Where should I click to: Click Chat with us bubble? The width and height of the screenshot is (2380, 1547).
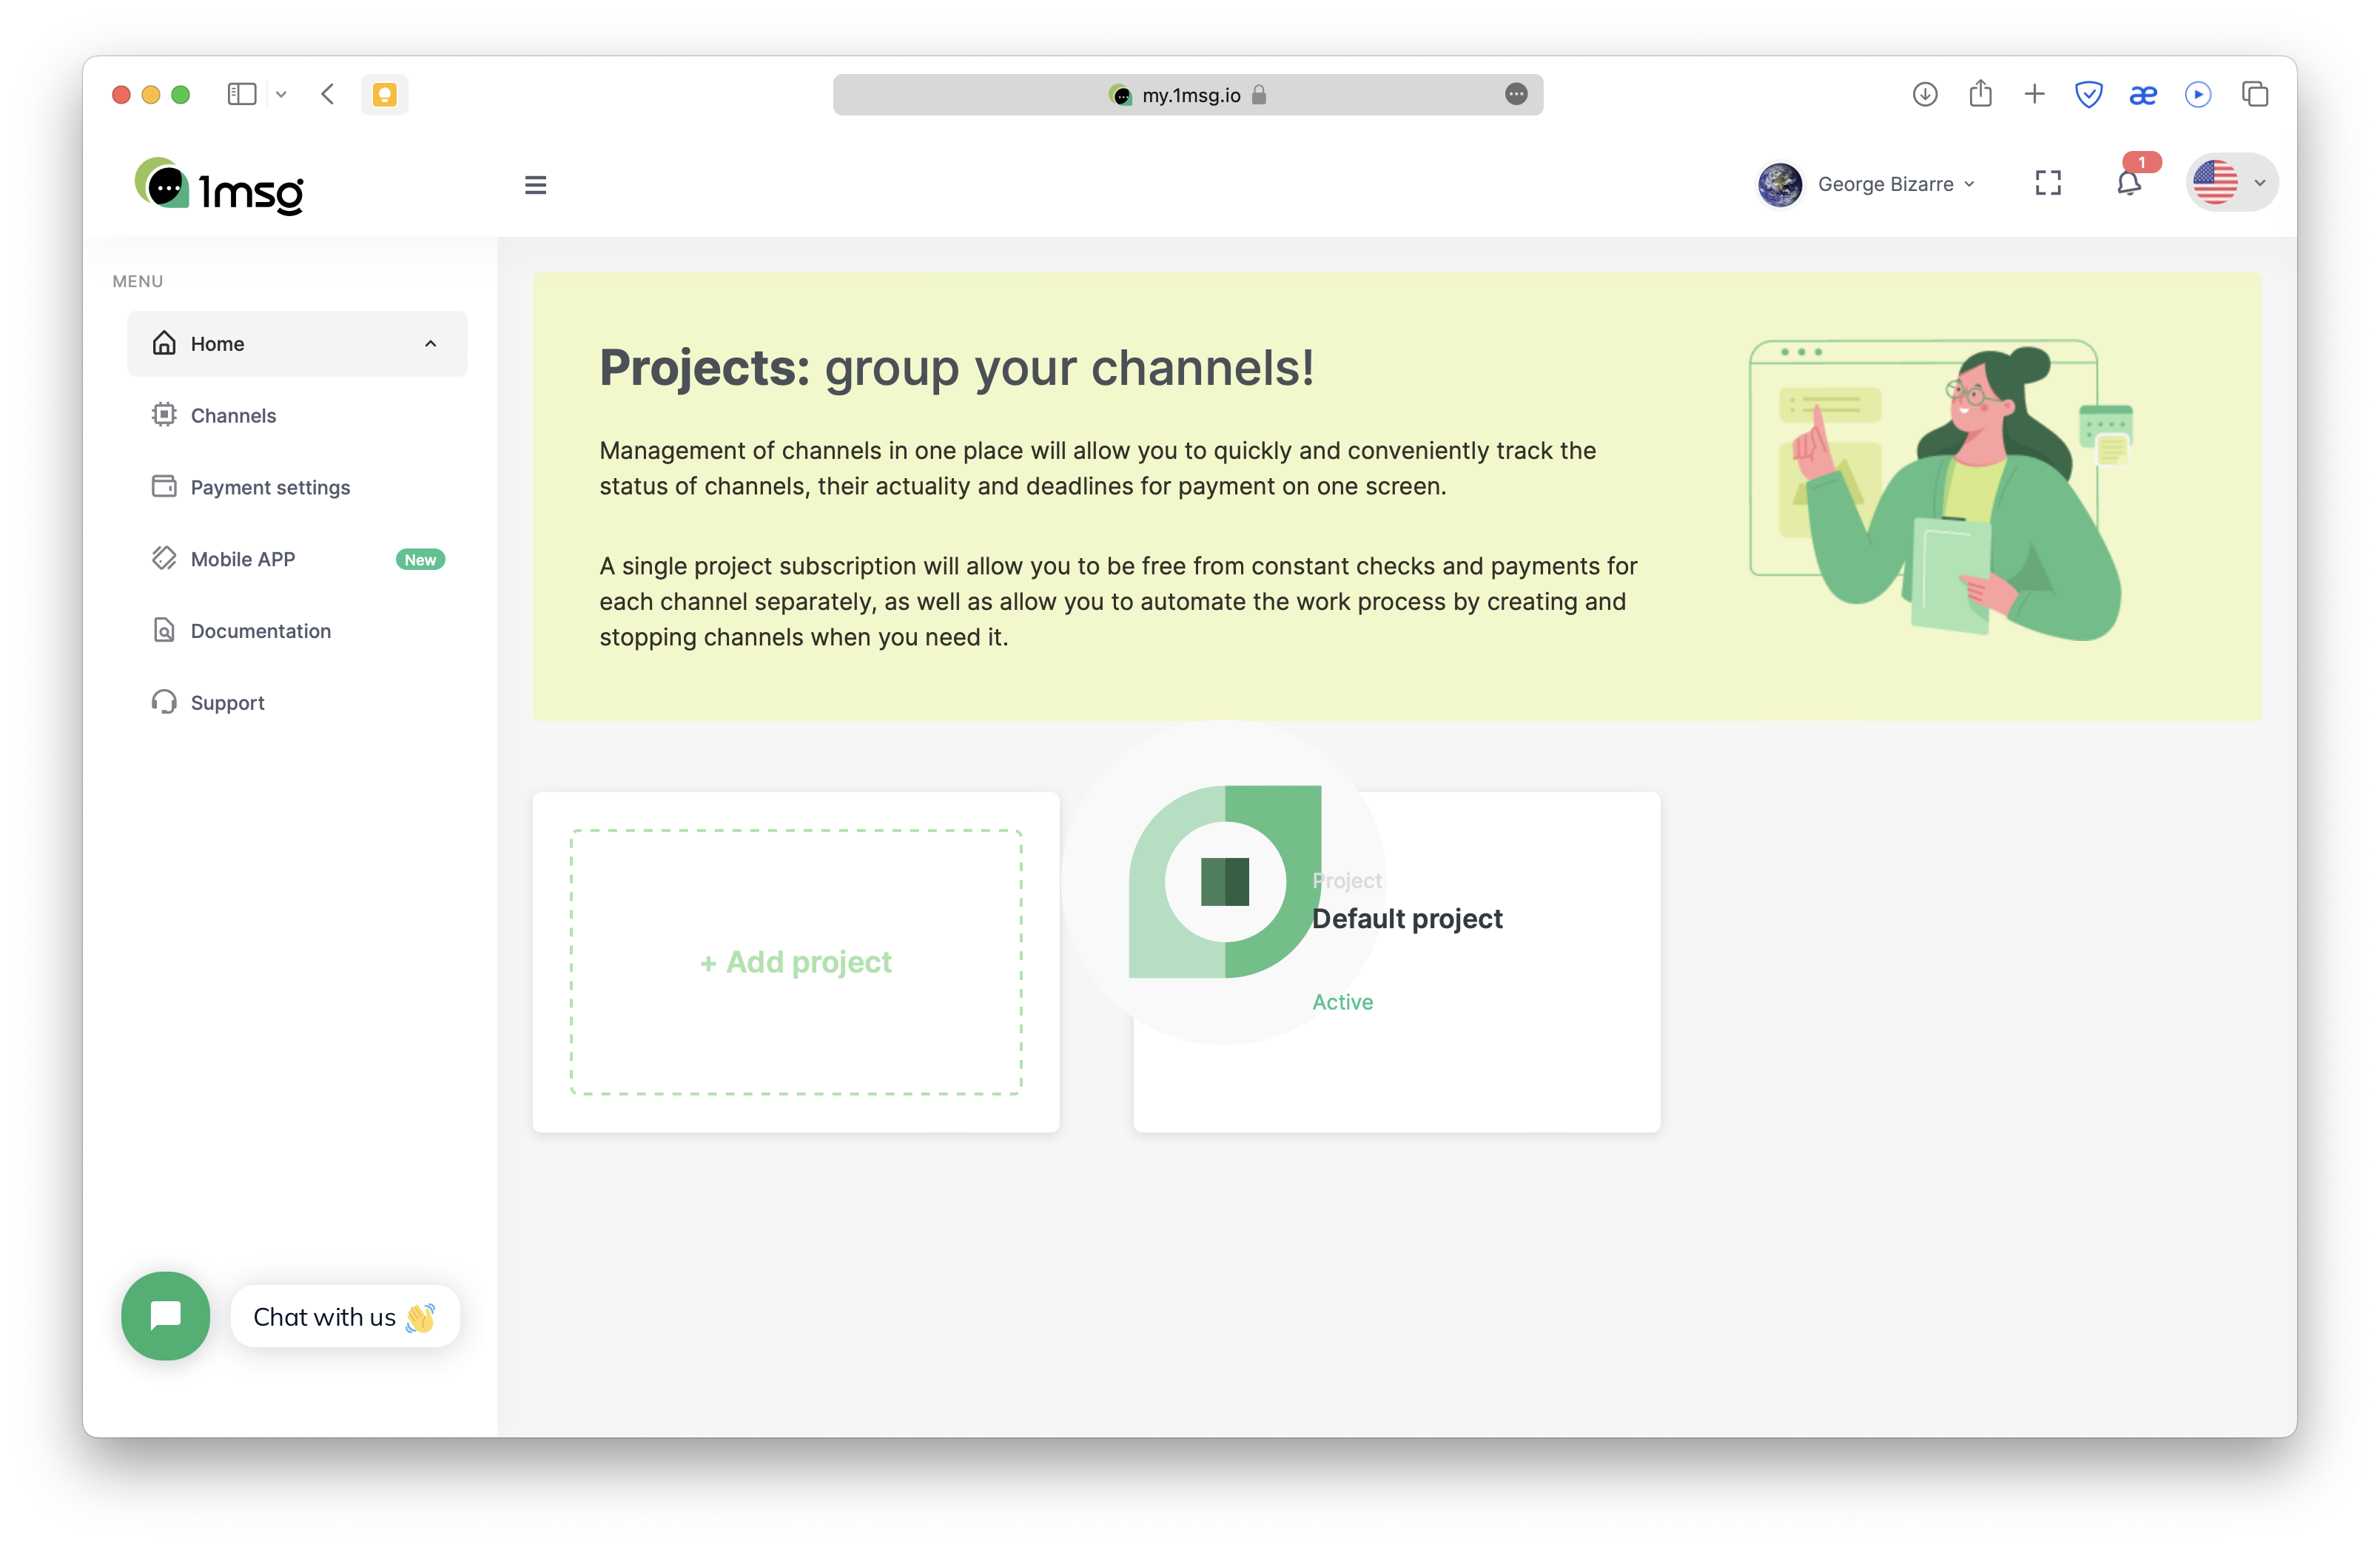click(344, 1316)
